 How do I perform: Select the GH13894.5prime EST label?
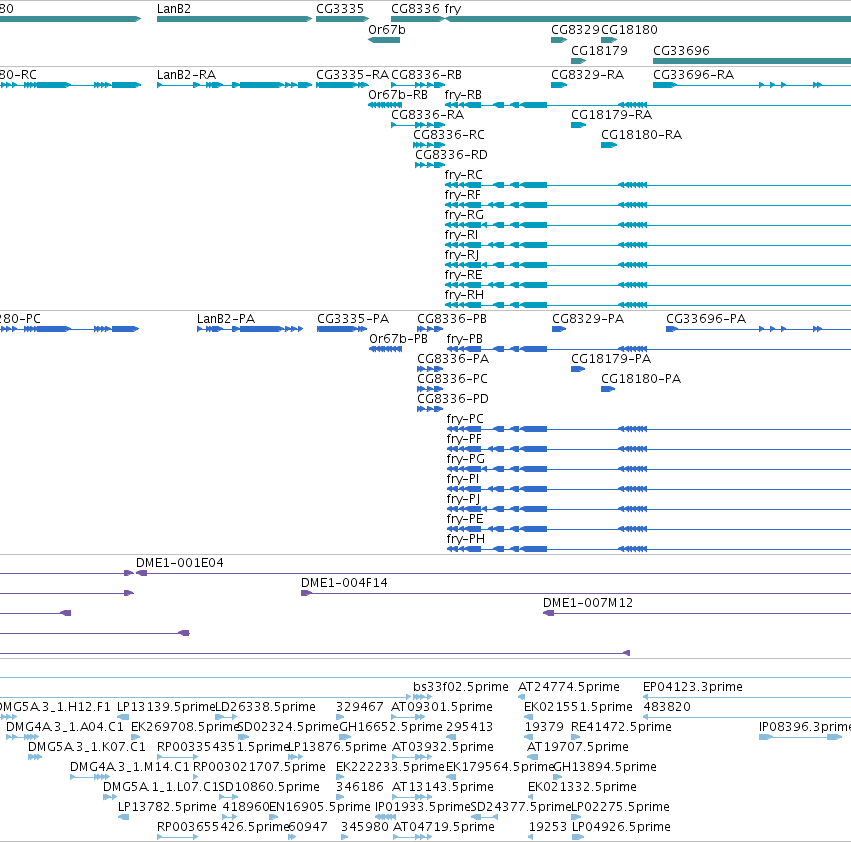[605, 767]
